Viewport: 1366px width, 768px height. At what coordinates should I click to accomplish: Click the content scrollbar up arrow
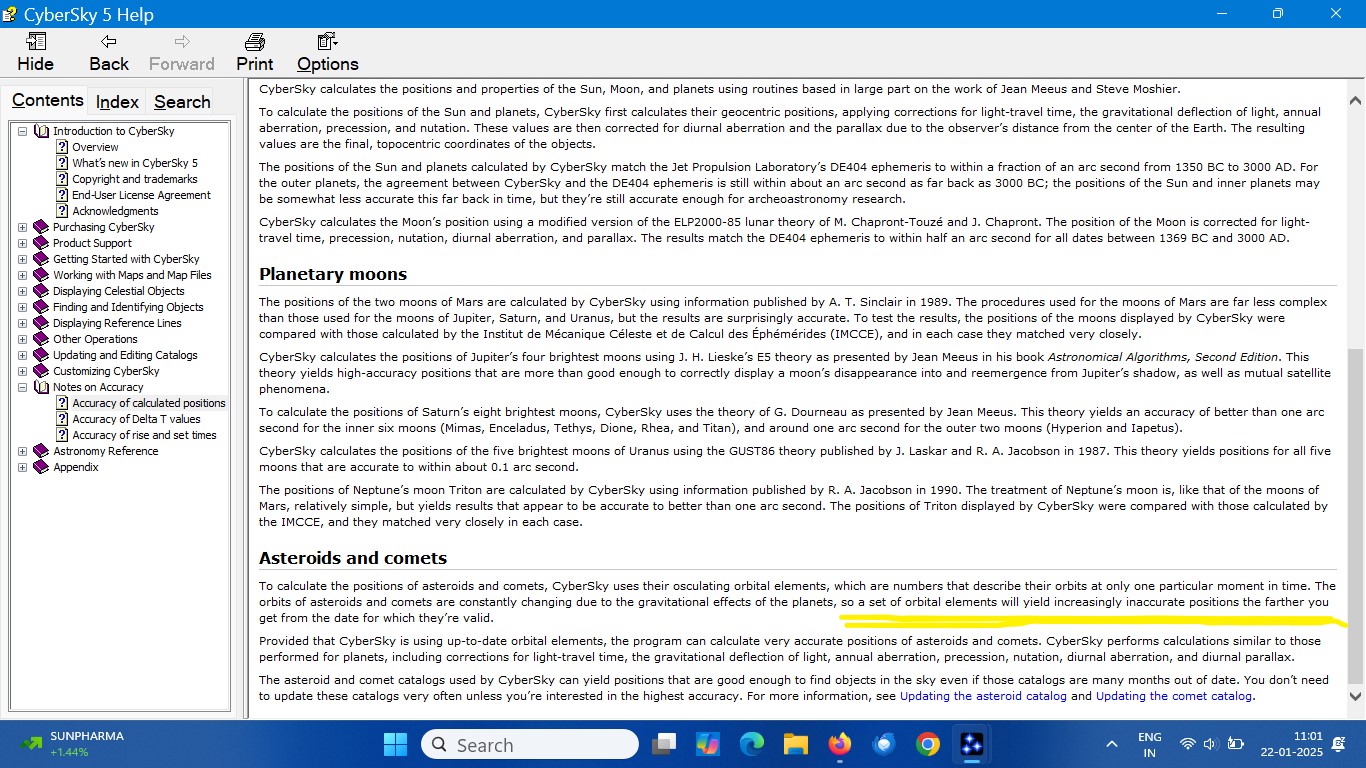[1355, 101]
